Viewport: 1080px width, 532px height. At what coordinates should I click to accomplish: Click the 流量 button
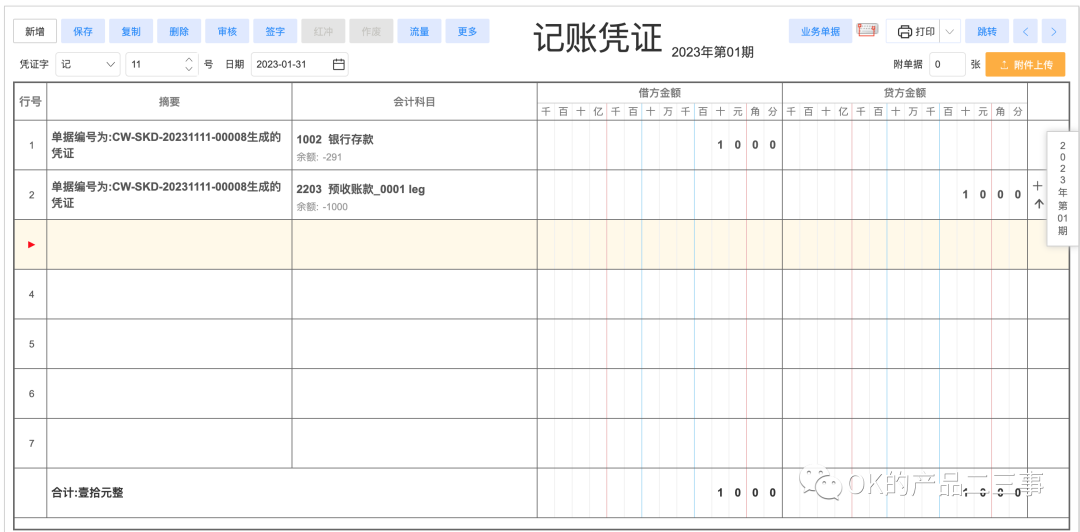coord(419,31)
